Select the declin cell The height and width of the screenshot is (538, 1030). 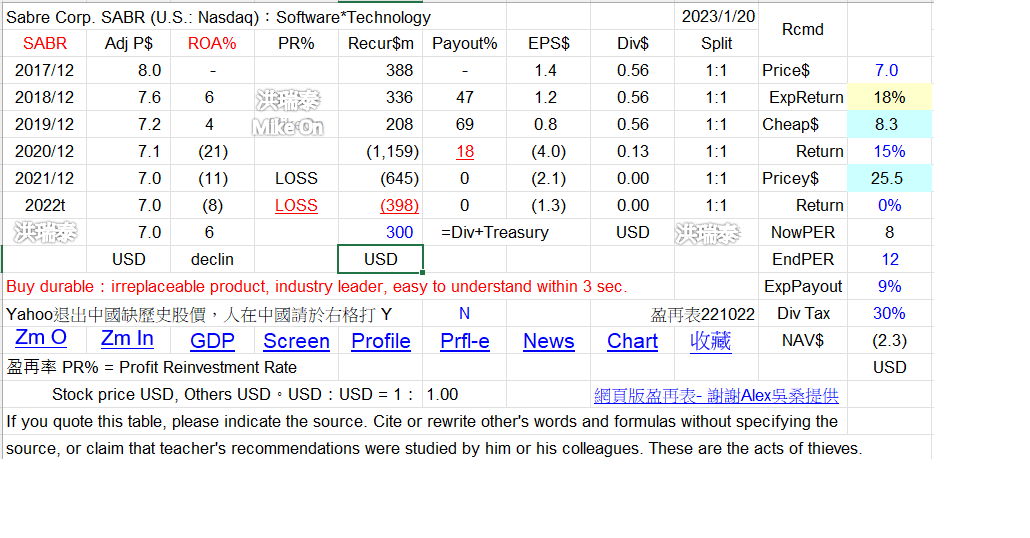tap(212, 259)
